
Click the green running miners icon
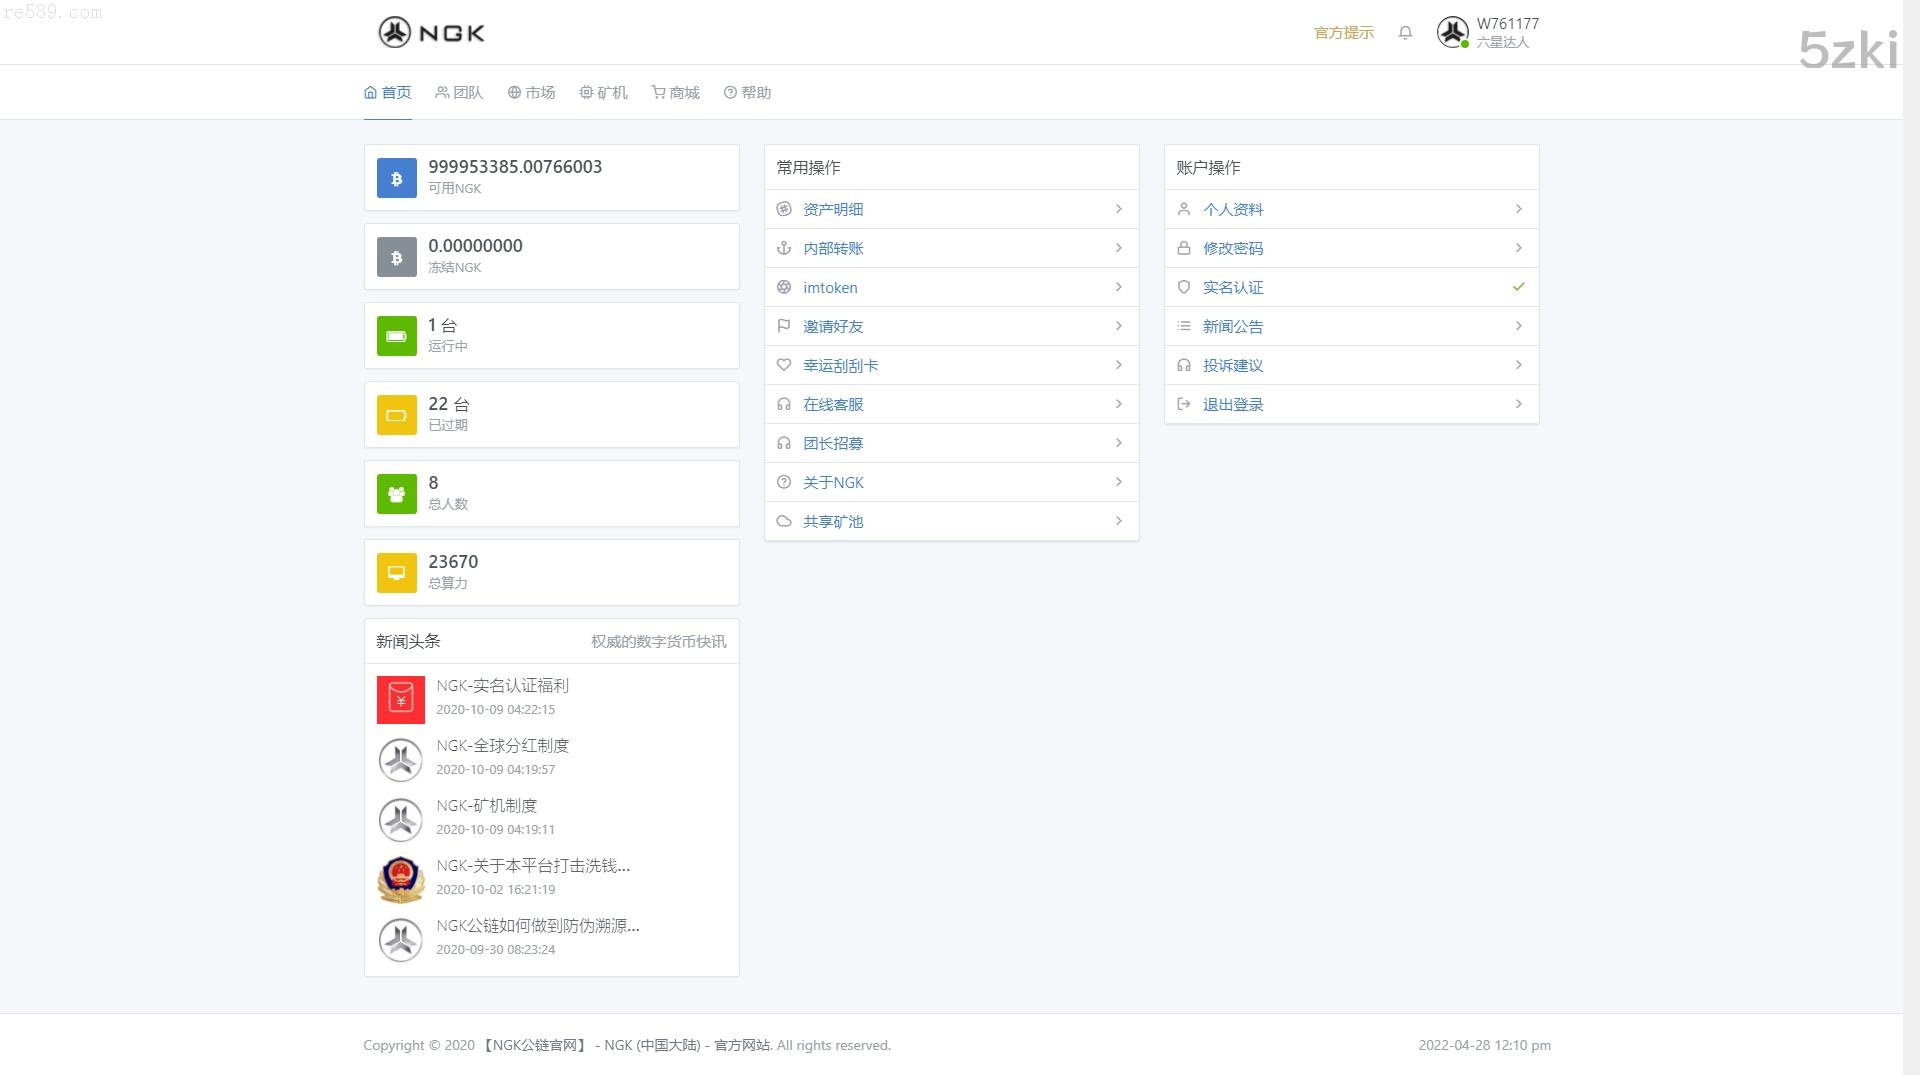(396, 336)
